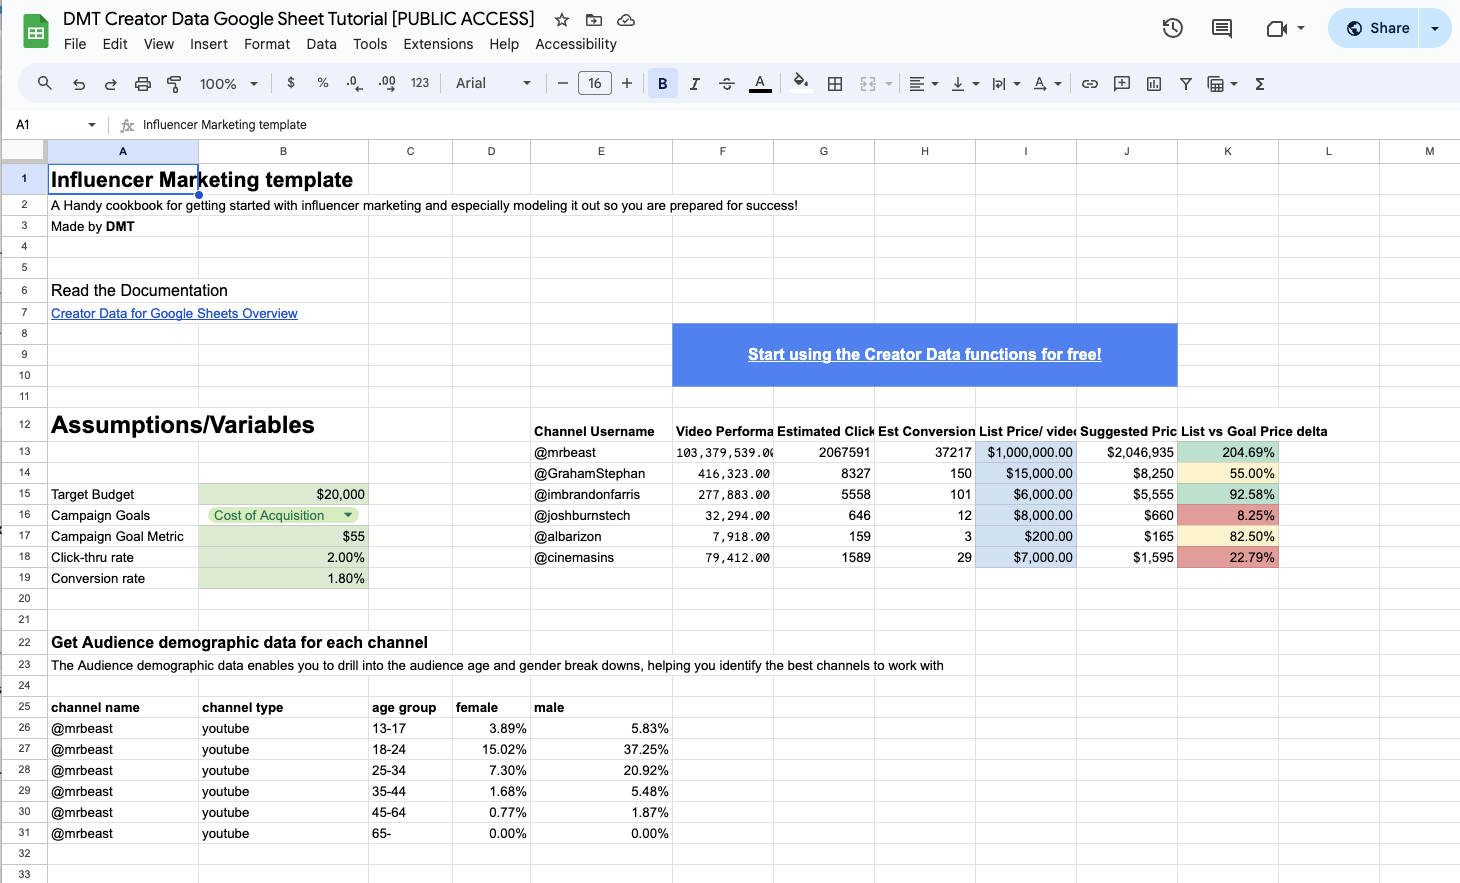Viewport: 1460px width, 883px height.
Task: Open Cost of Acquisition dropdown chip
Action: pos(284,515)
